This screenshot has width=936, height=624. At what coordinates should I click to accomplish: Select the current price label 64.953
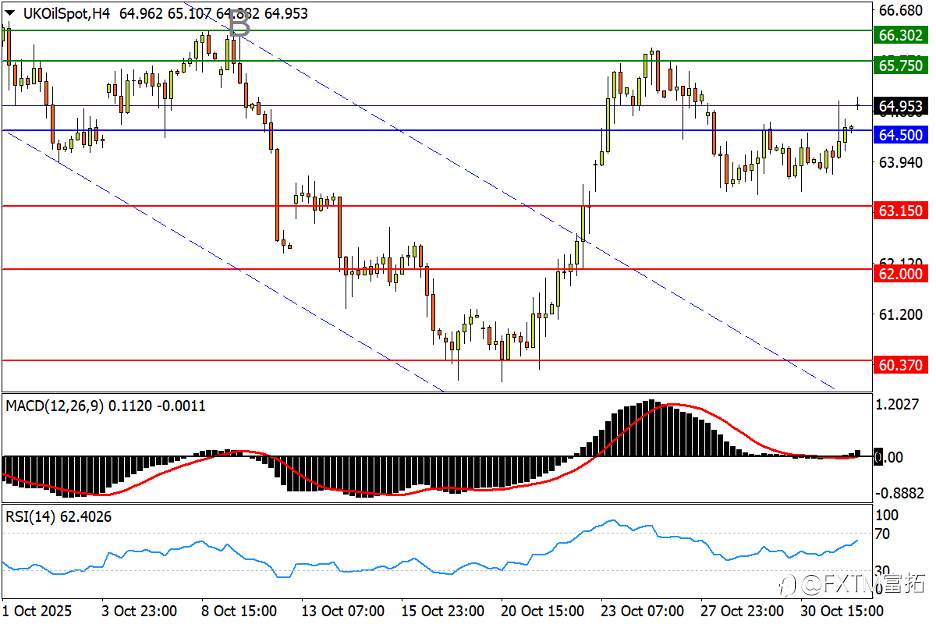pyautogui.click(x=901, y=106)
